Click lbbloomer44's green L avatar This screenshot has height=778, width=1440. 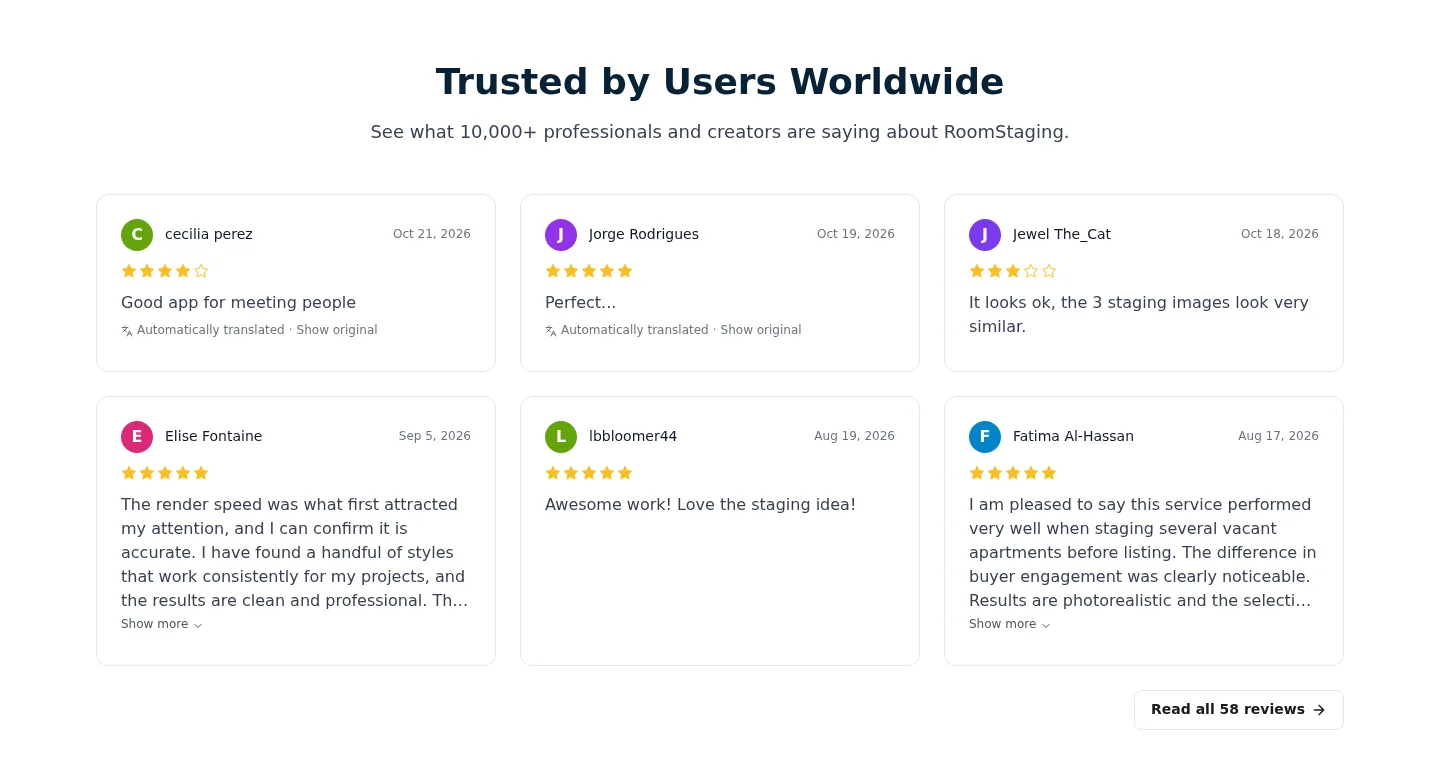[561, 437]
